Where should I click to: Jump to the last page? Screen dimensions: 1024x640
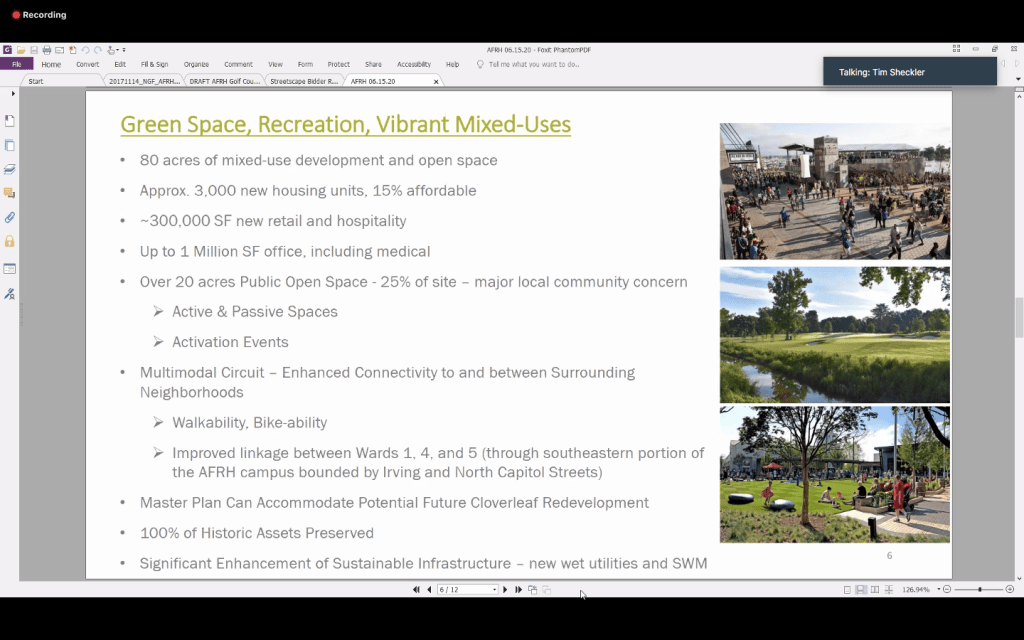pyautogui.click(x=518, y=590)
